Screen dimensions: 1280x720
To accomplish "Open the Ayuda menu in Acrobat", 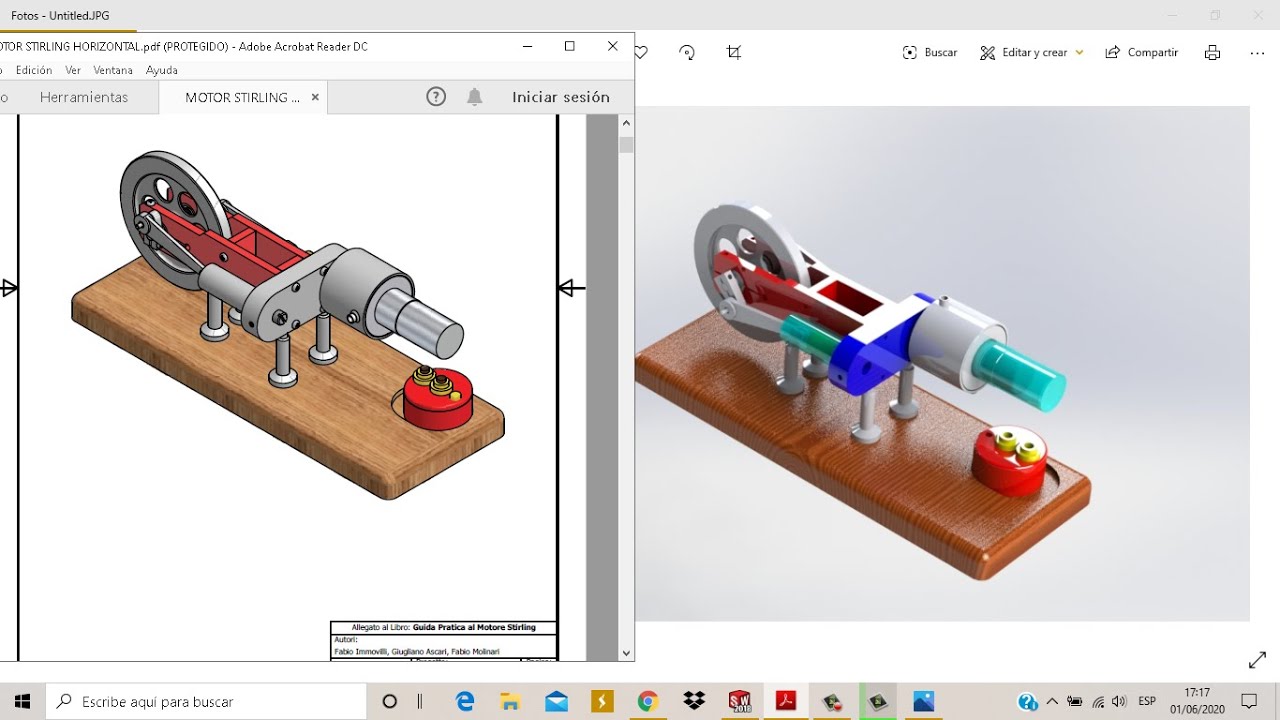I will [162, 70].
